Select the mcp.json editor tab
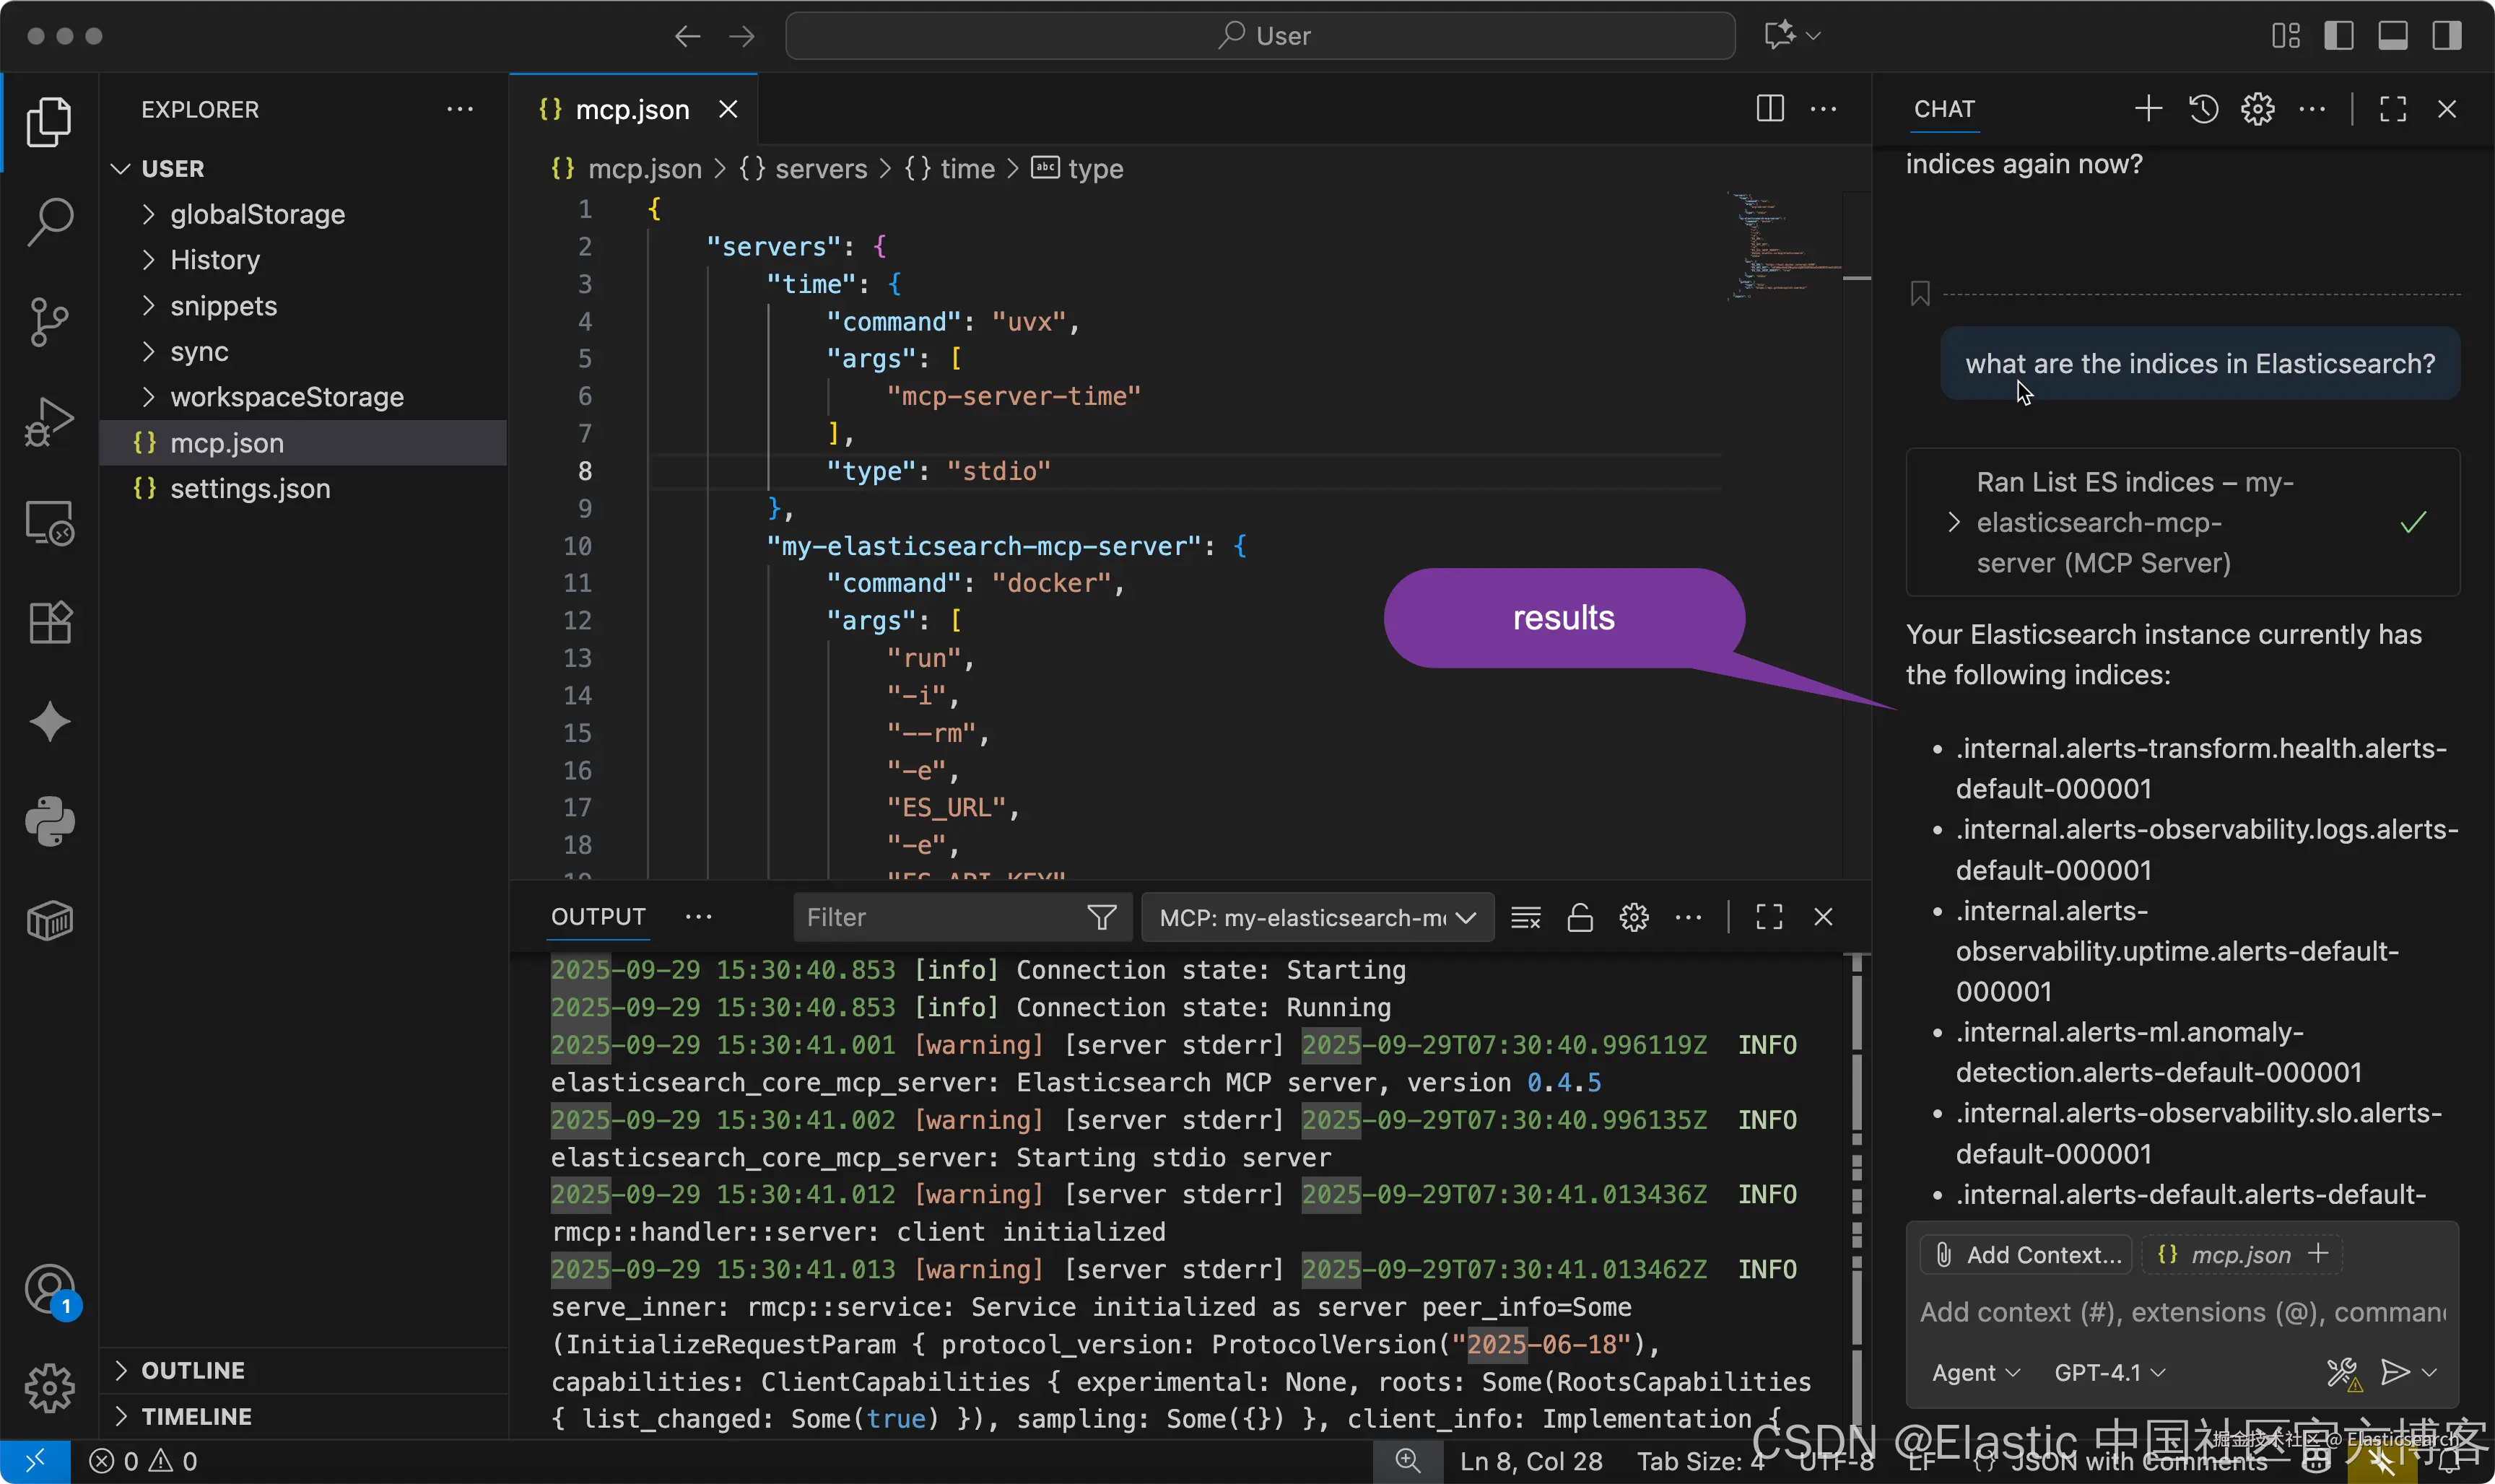Viewport: 2495px width, 1484px height. (632, 109)
